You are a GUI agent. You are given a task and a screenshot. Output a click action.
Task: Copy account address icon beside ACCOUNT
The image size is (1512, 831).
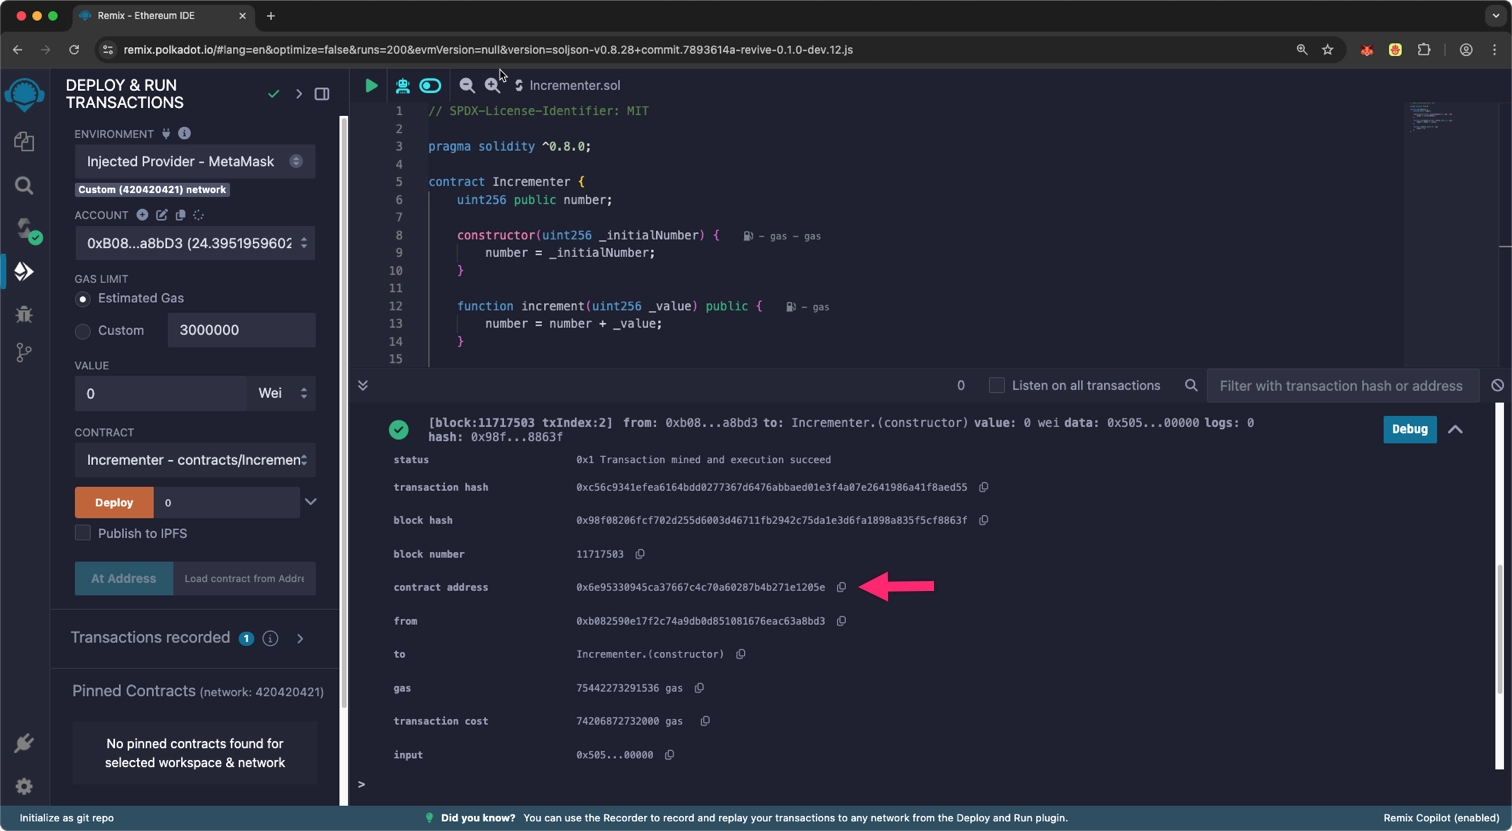(180, 215)
